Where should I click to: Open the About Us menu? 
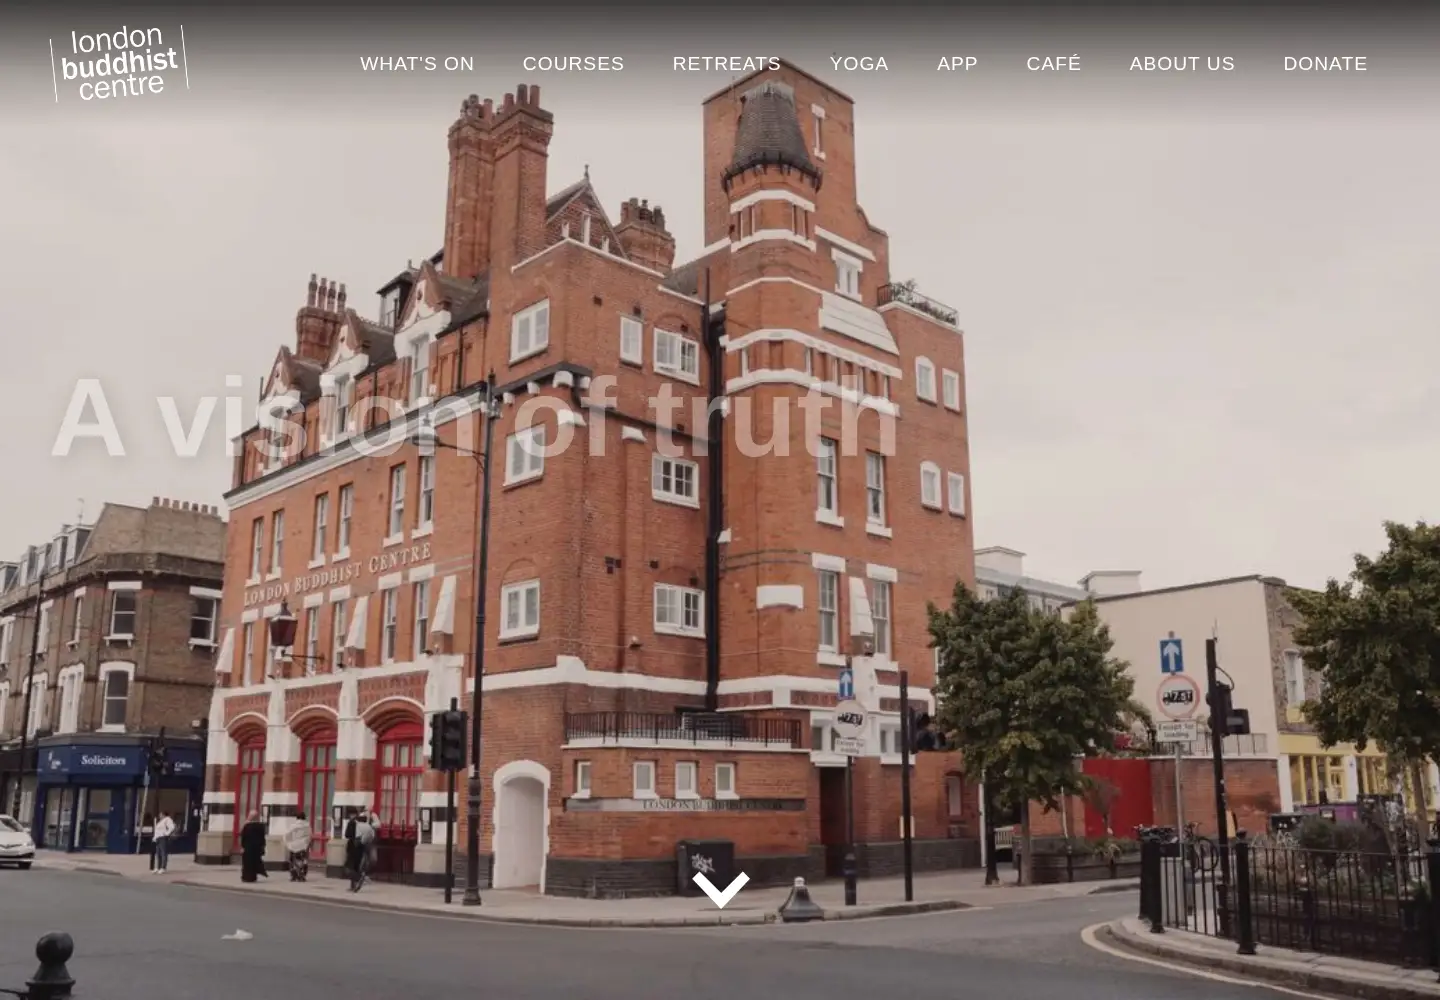[x=1182, y=63]
